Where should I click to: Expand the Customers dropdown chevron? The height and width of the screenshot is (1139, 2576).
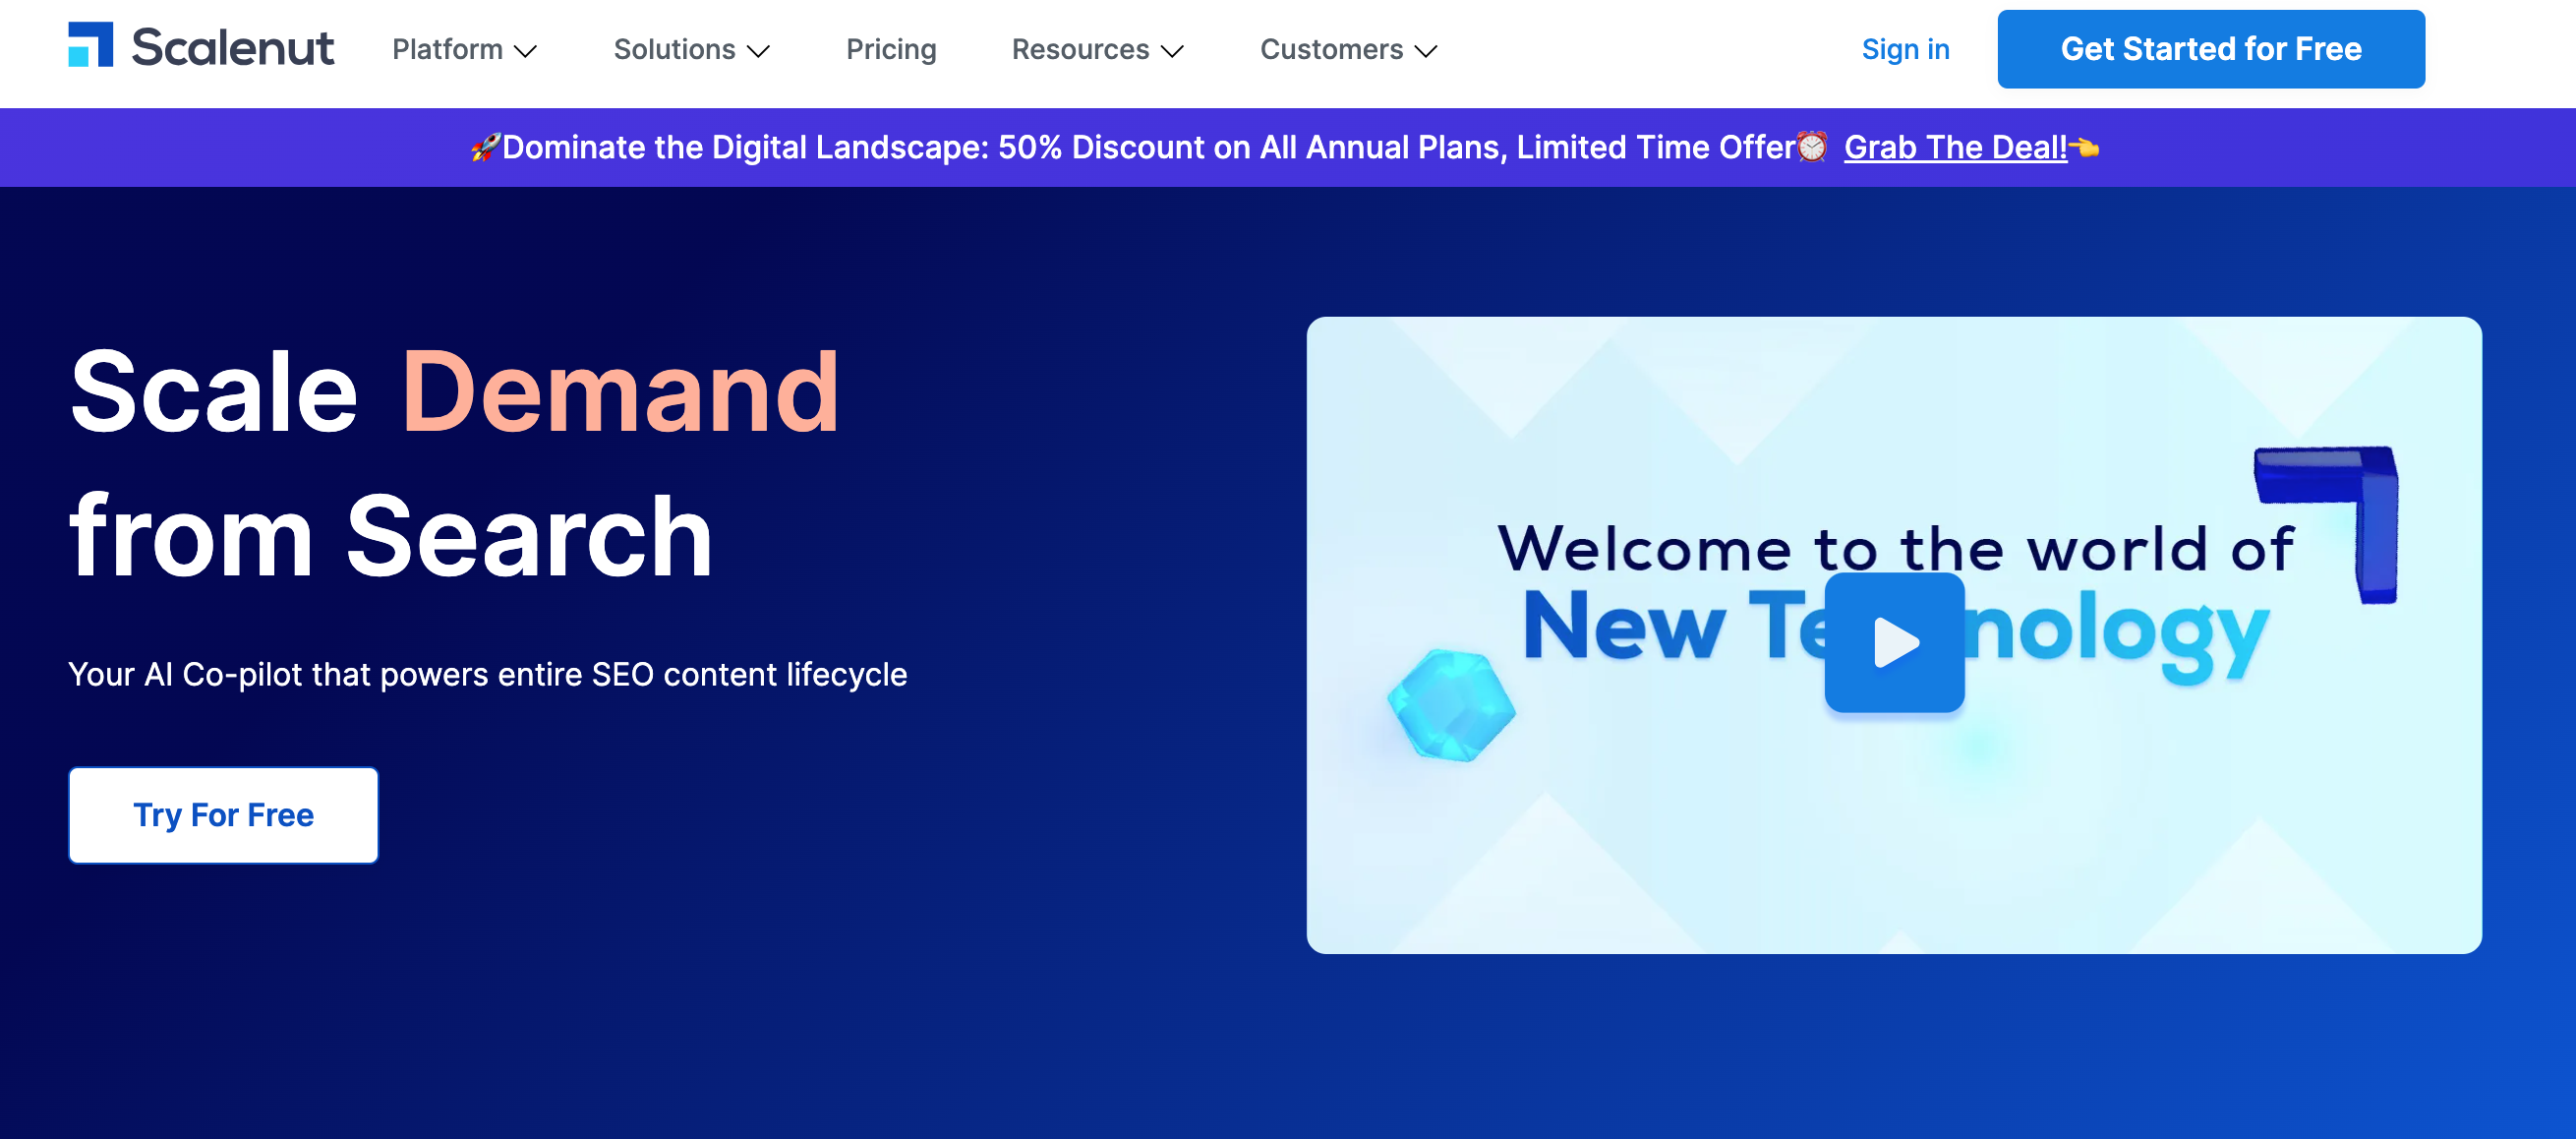click(1427, 51)
